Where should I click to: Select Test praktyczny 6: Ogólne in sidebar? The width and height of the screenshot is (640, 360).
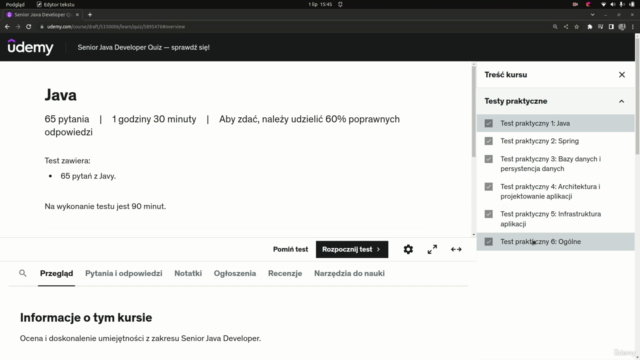pyautogui.click(x=556, y=242)
